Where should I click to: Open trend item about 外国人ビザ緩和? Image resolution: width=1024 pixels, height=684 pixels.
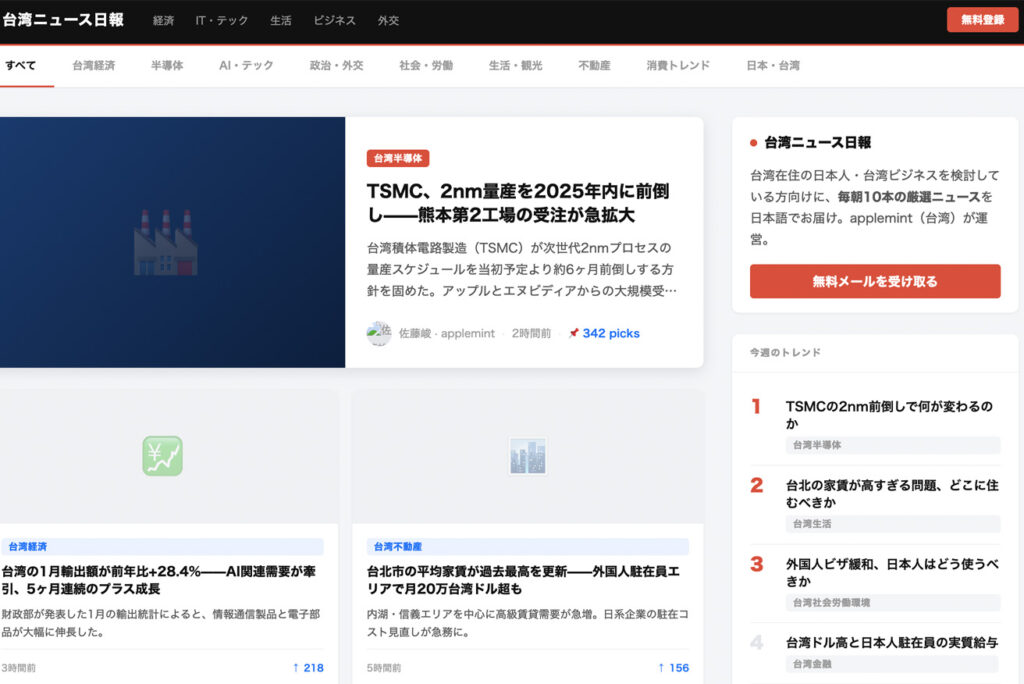890,572
